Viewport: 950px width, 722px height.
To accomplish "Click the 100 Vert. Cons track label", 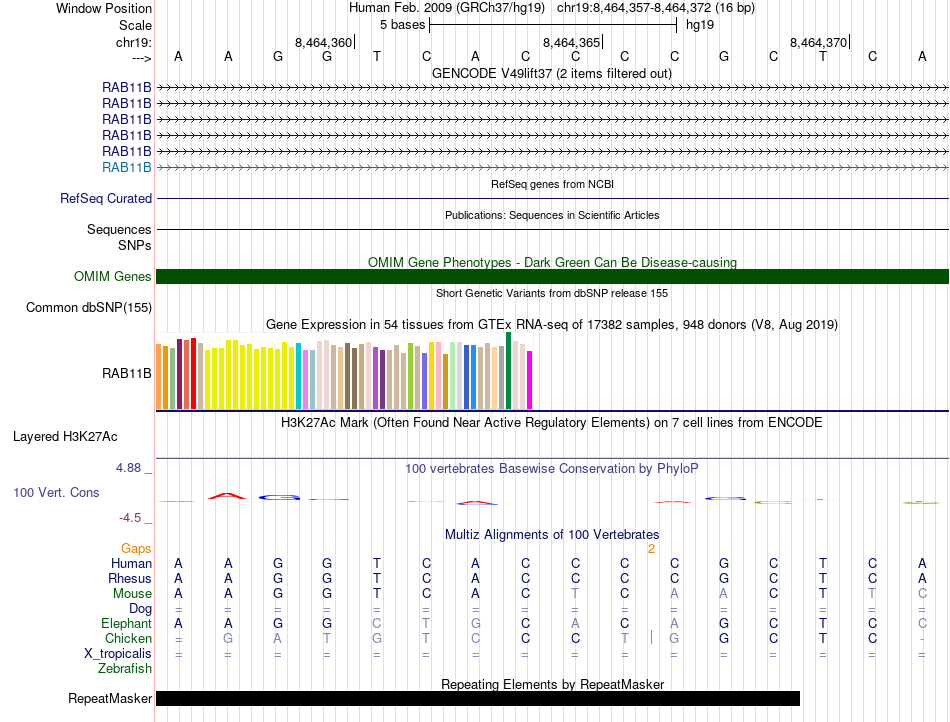I will pyautogui.click(x=56, y=493).
